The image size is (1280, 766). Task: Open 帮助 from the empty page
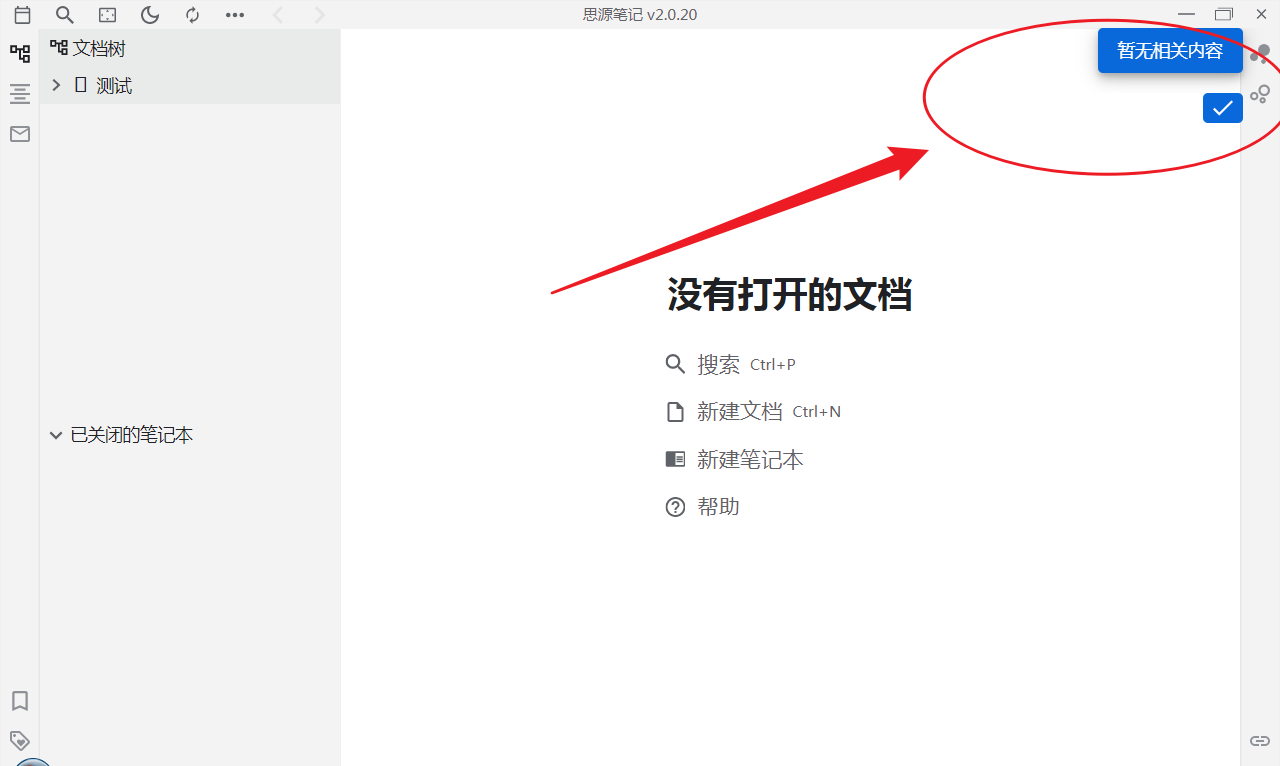pos(719,507)
